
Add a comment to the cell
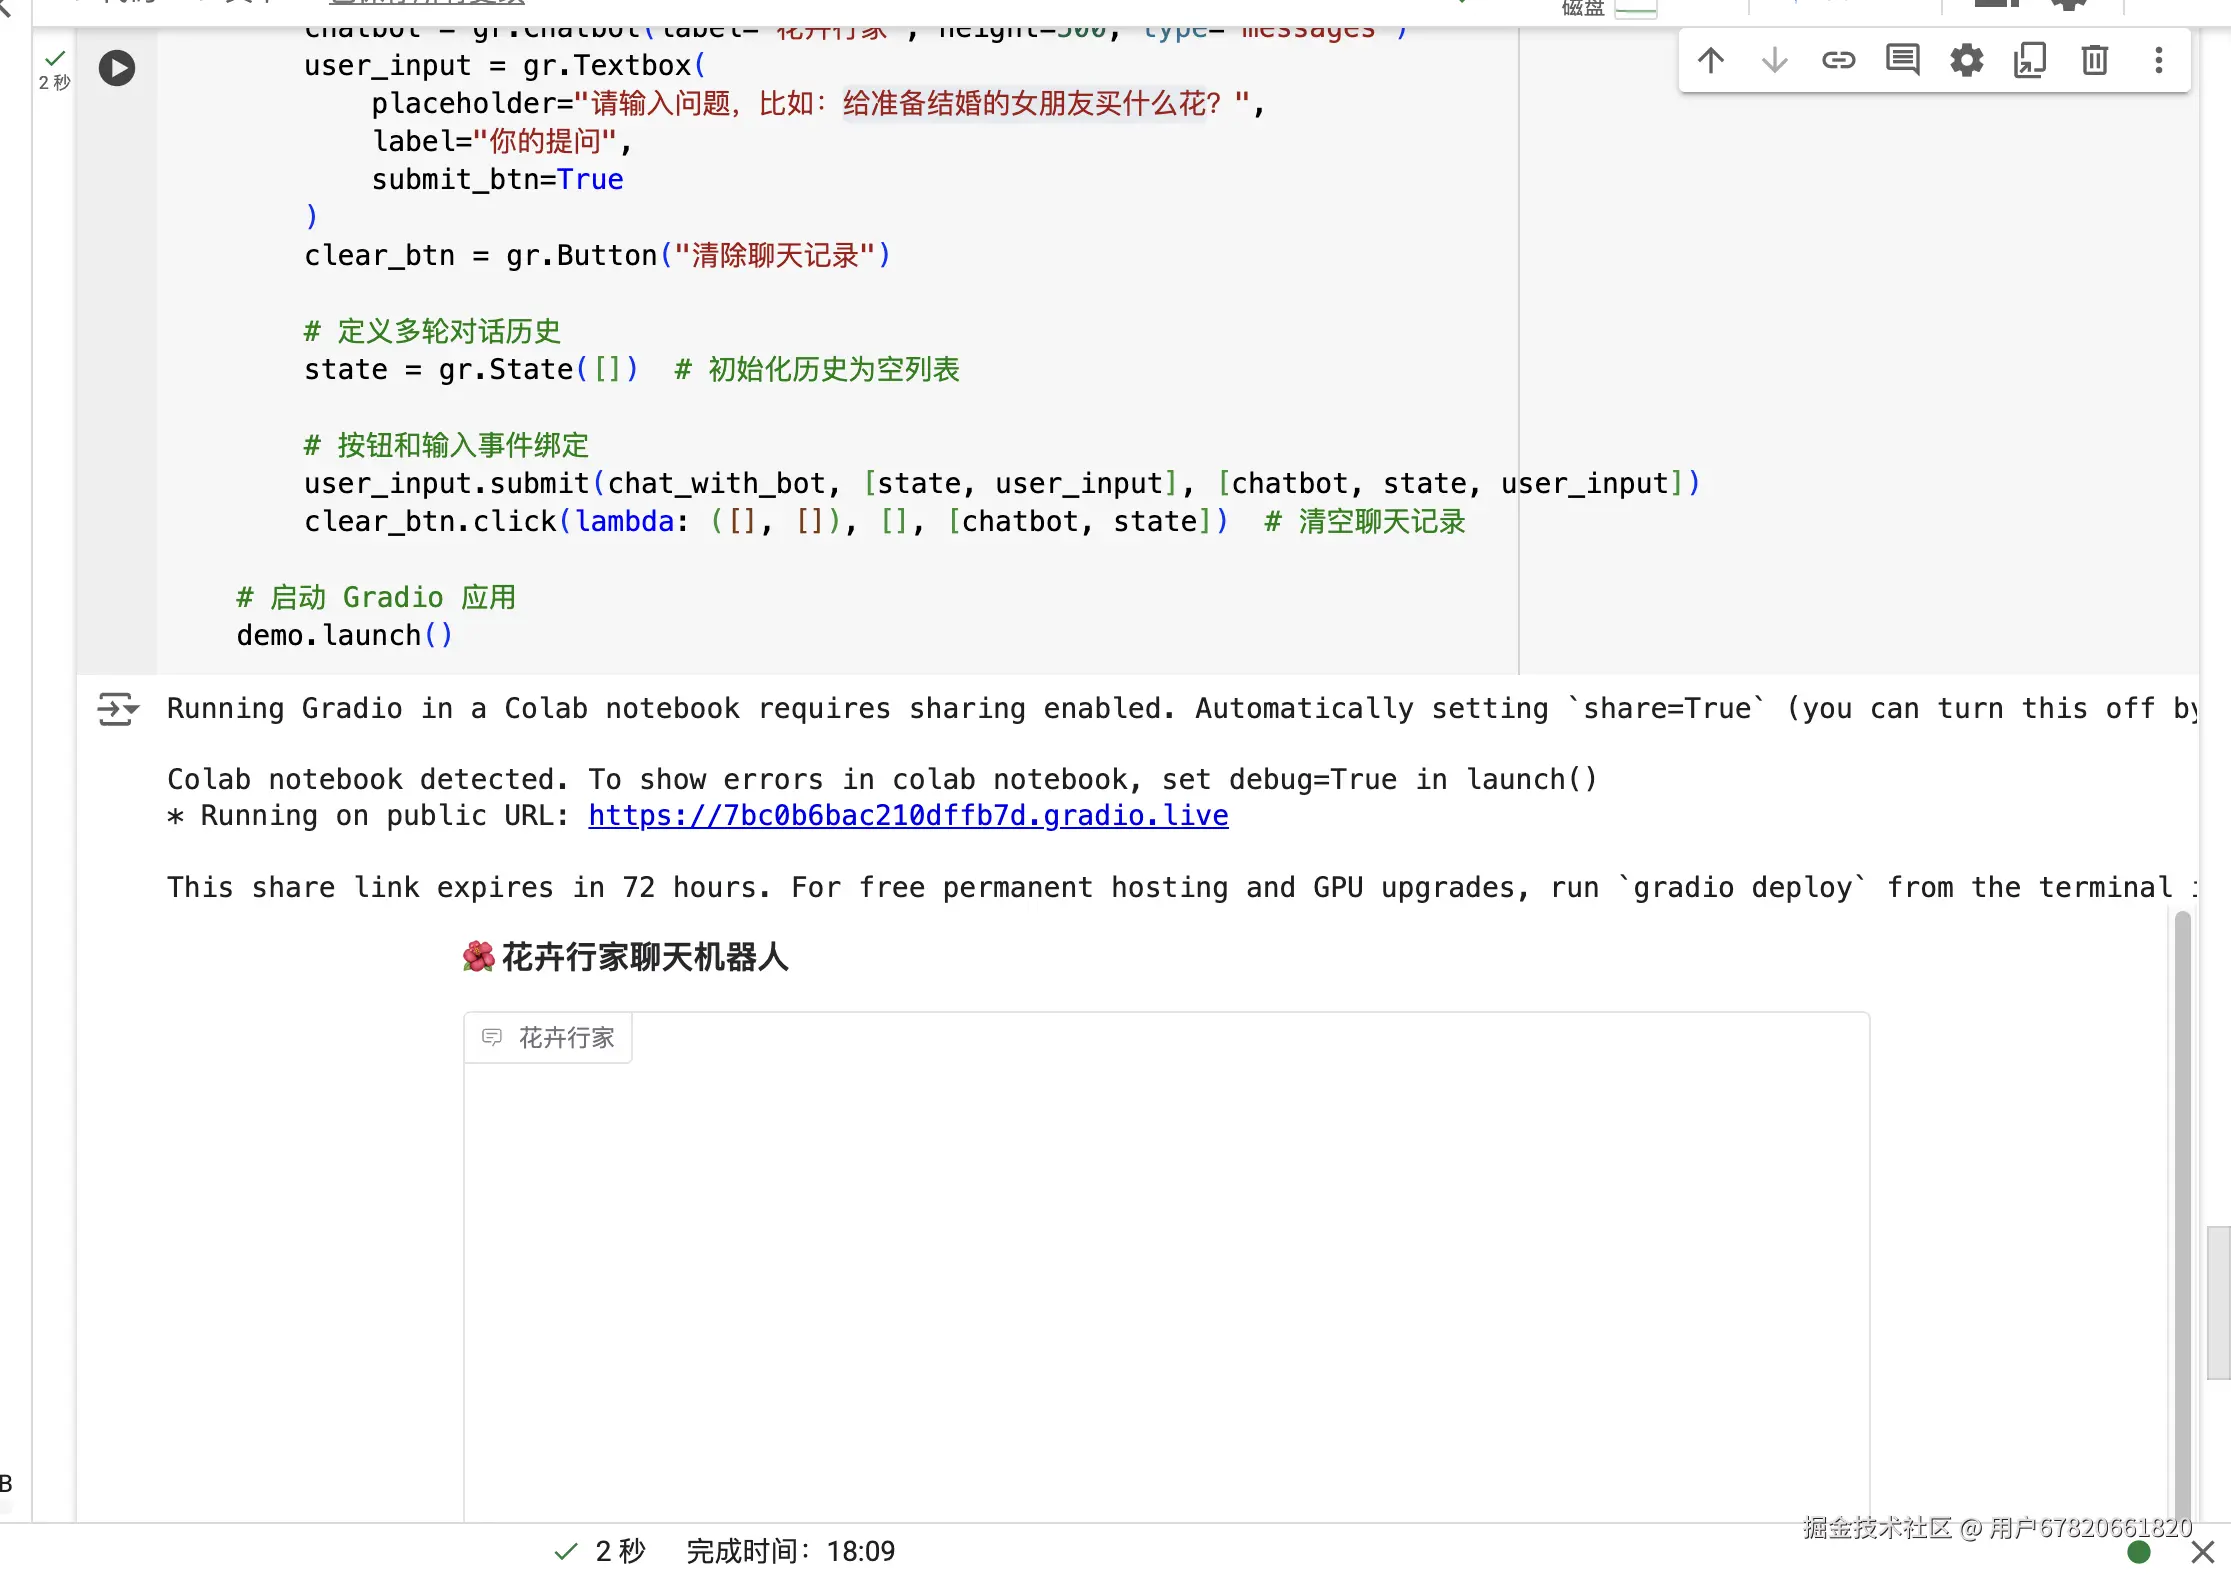(1902, 61)
